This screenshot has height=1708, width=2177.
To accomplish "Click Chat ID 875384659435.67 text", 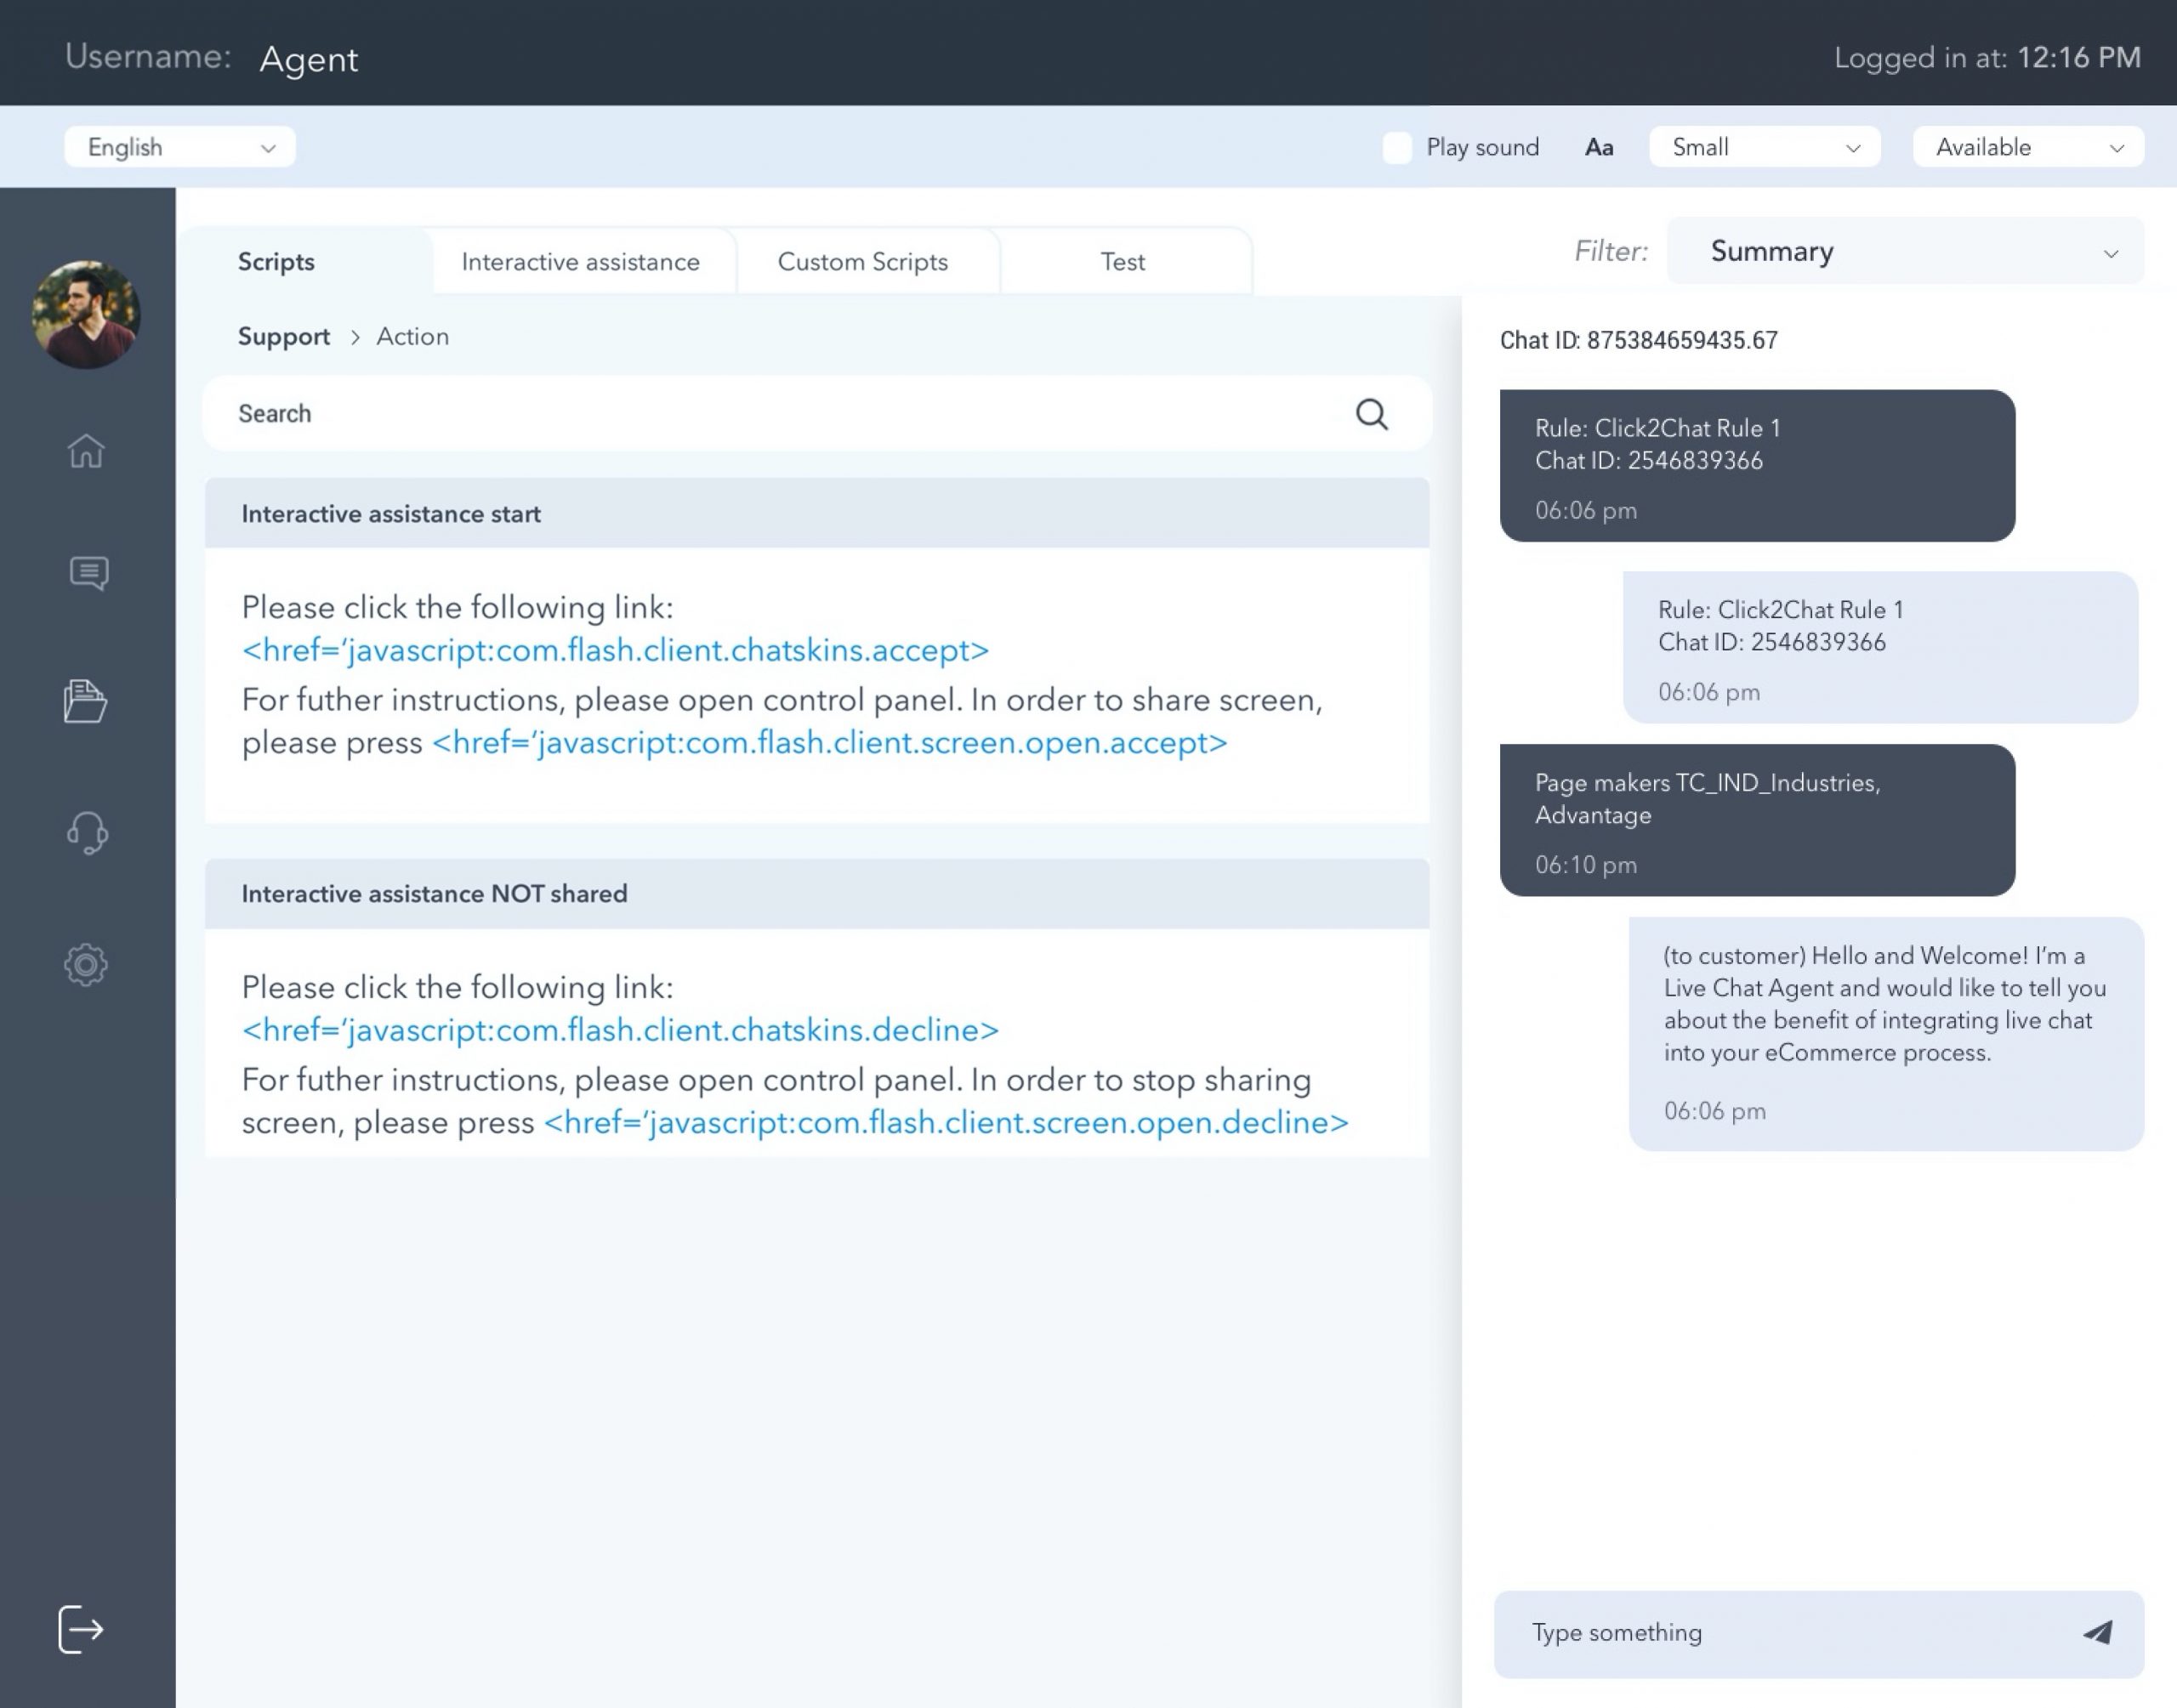I will pyautogui.click(x=1638, y=340).
